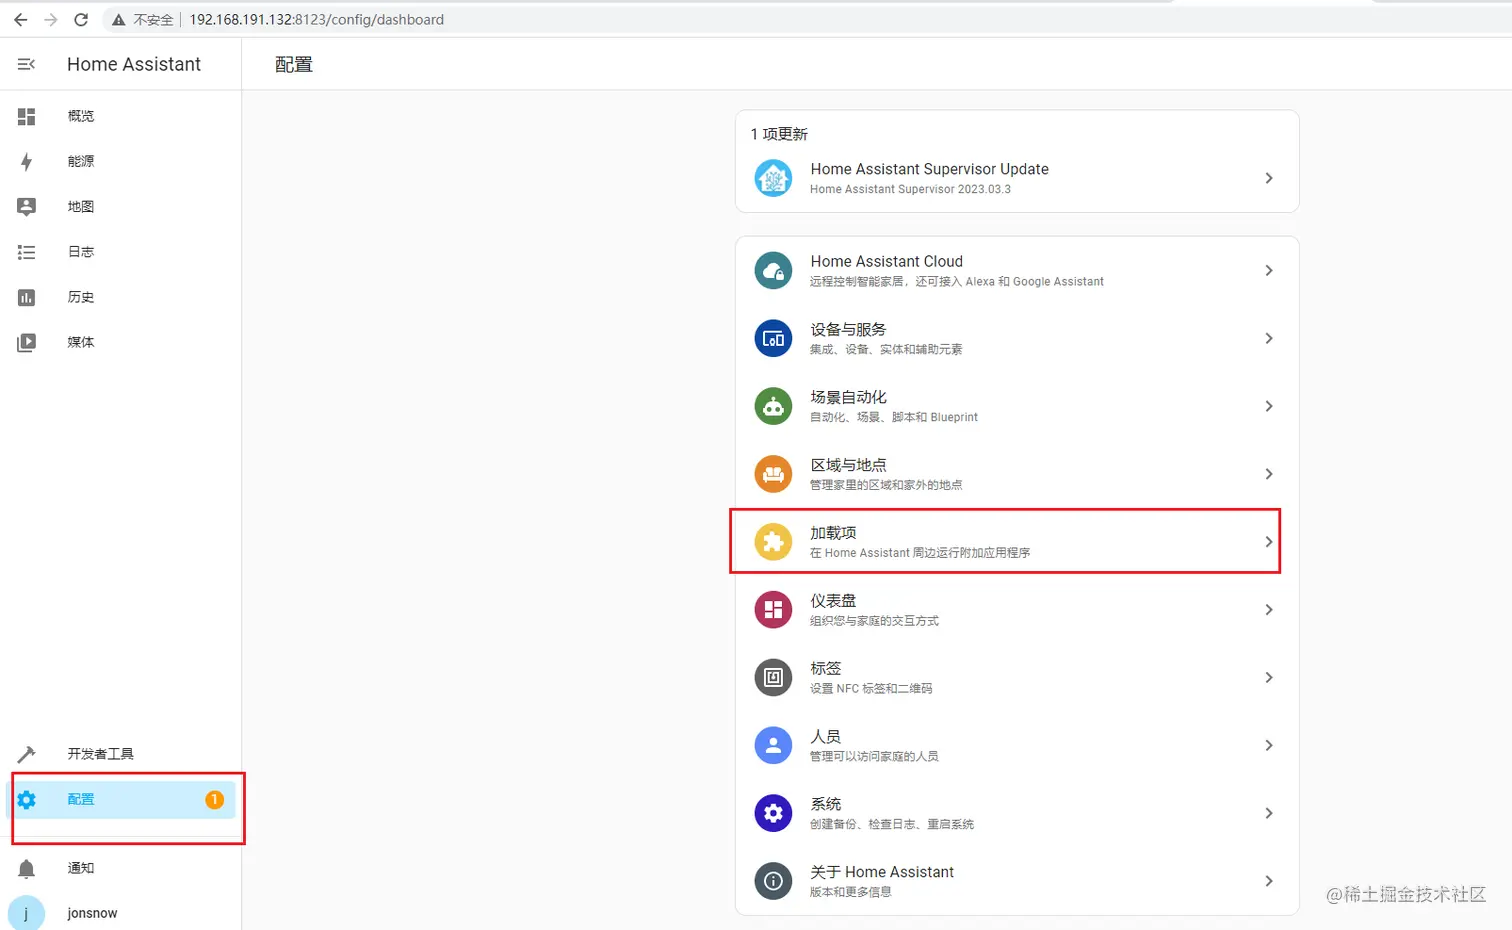Image resolution: width=1512 pixels, height=930 pixels.
Task: Open the 能源 energy lightning icon
Action: tap(27, 162)
